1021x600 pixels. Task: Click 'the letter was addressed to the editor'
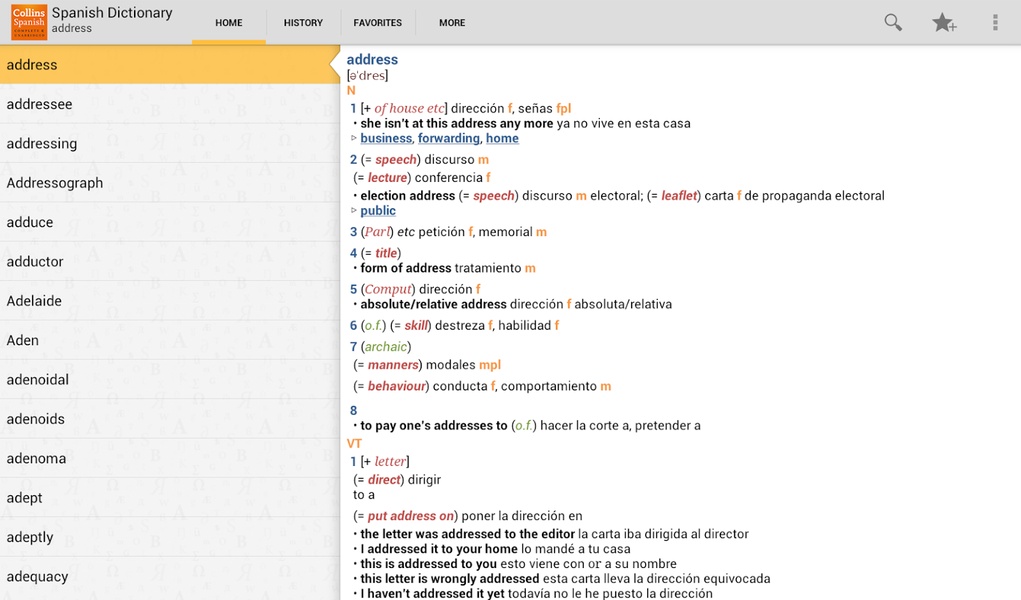click(468, 534)
